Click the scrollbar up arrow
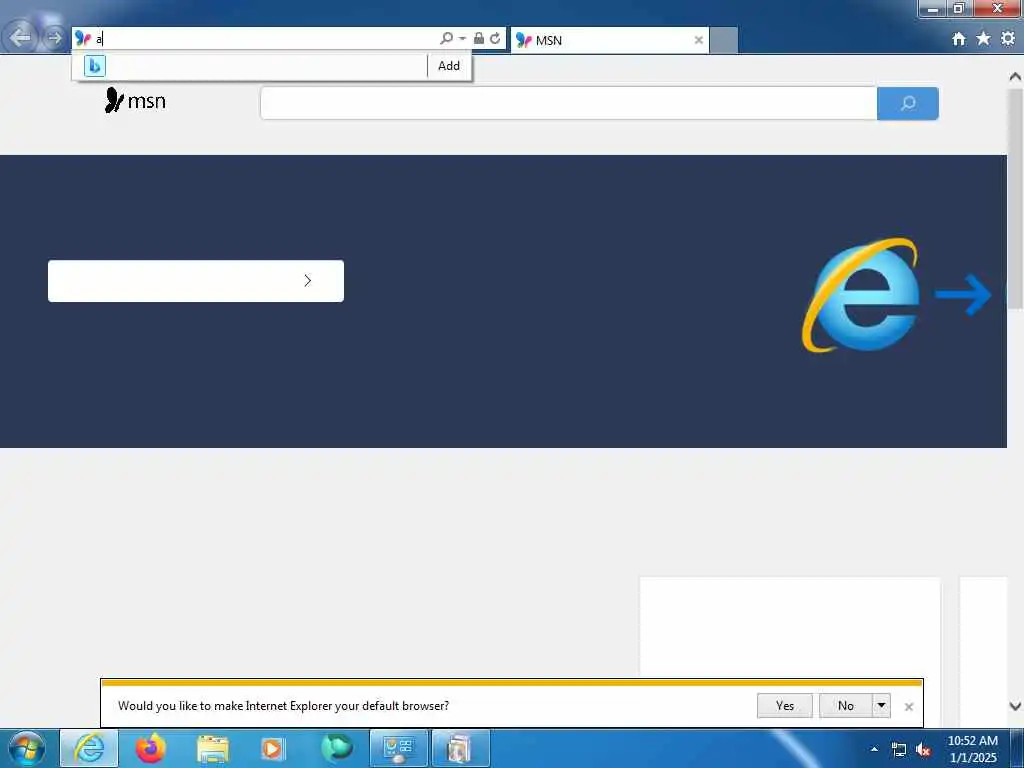This screenshot has width=1024, height=768. coord(1015,77)
